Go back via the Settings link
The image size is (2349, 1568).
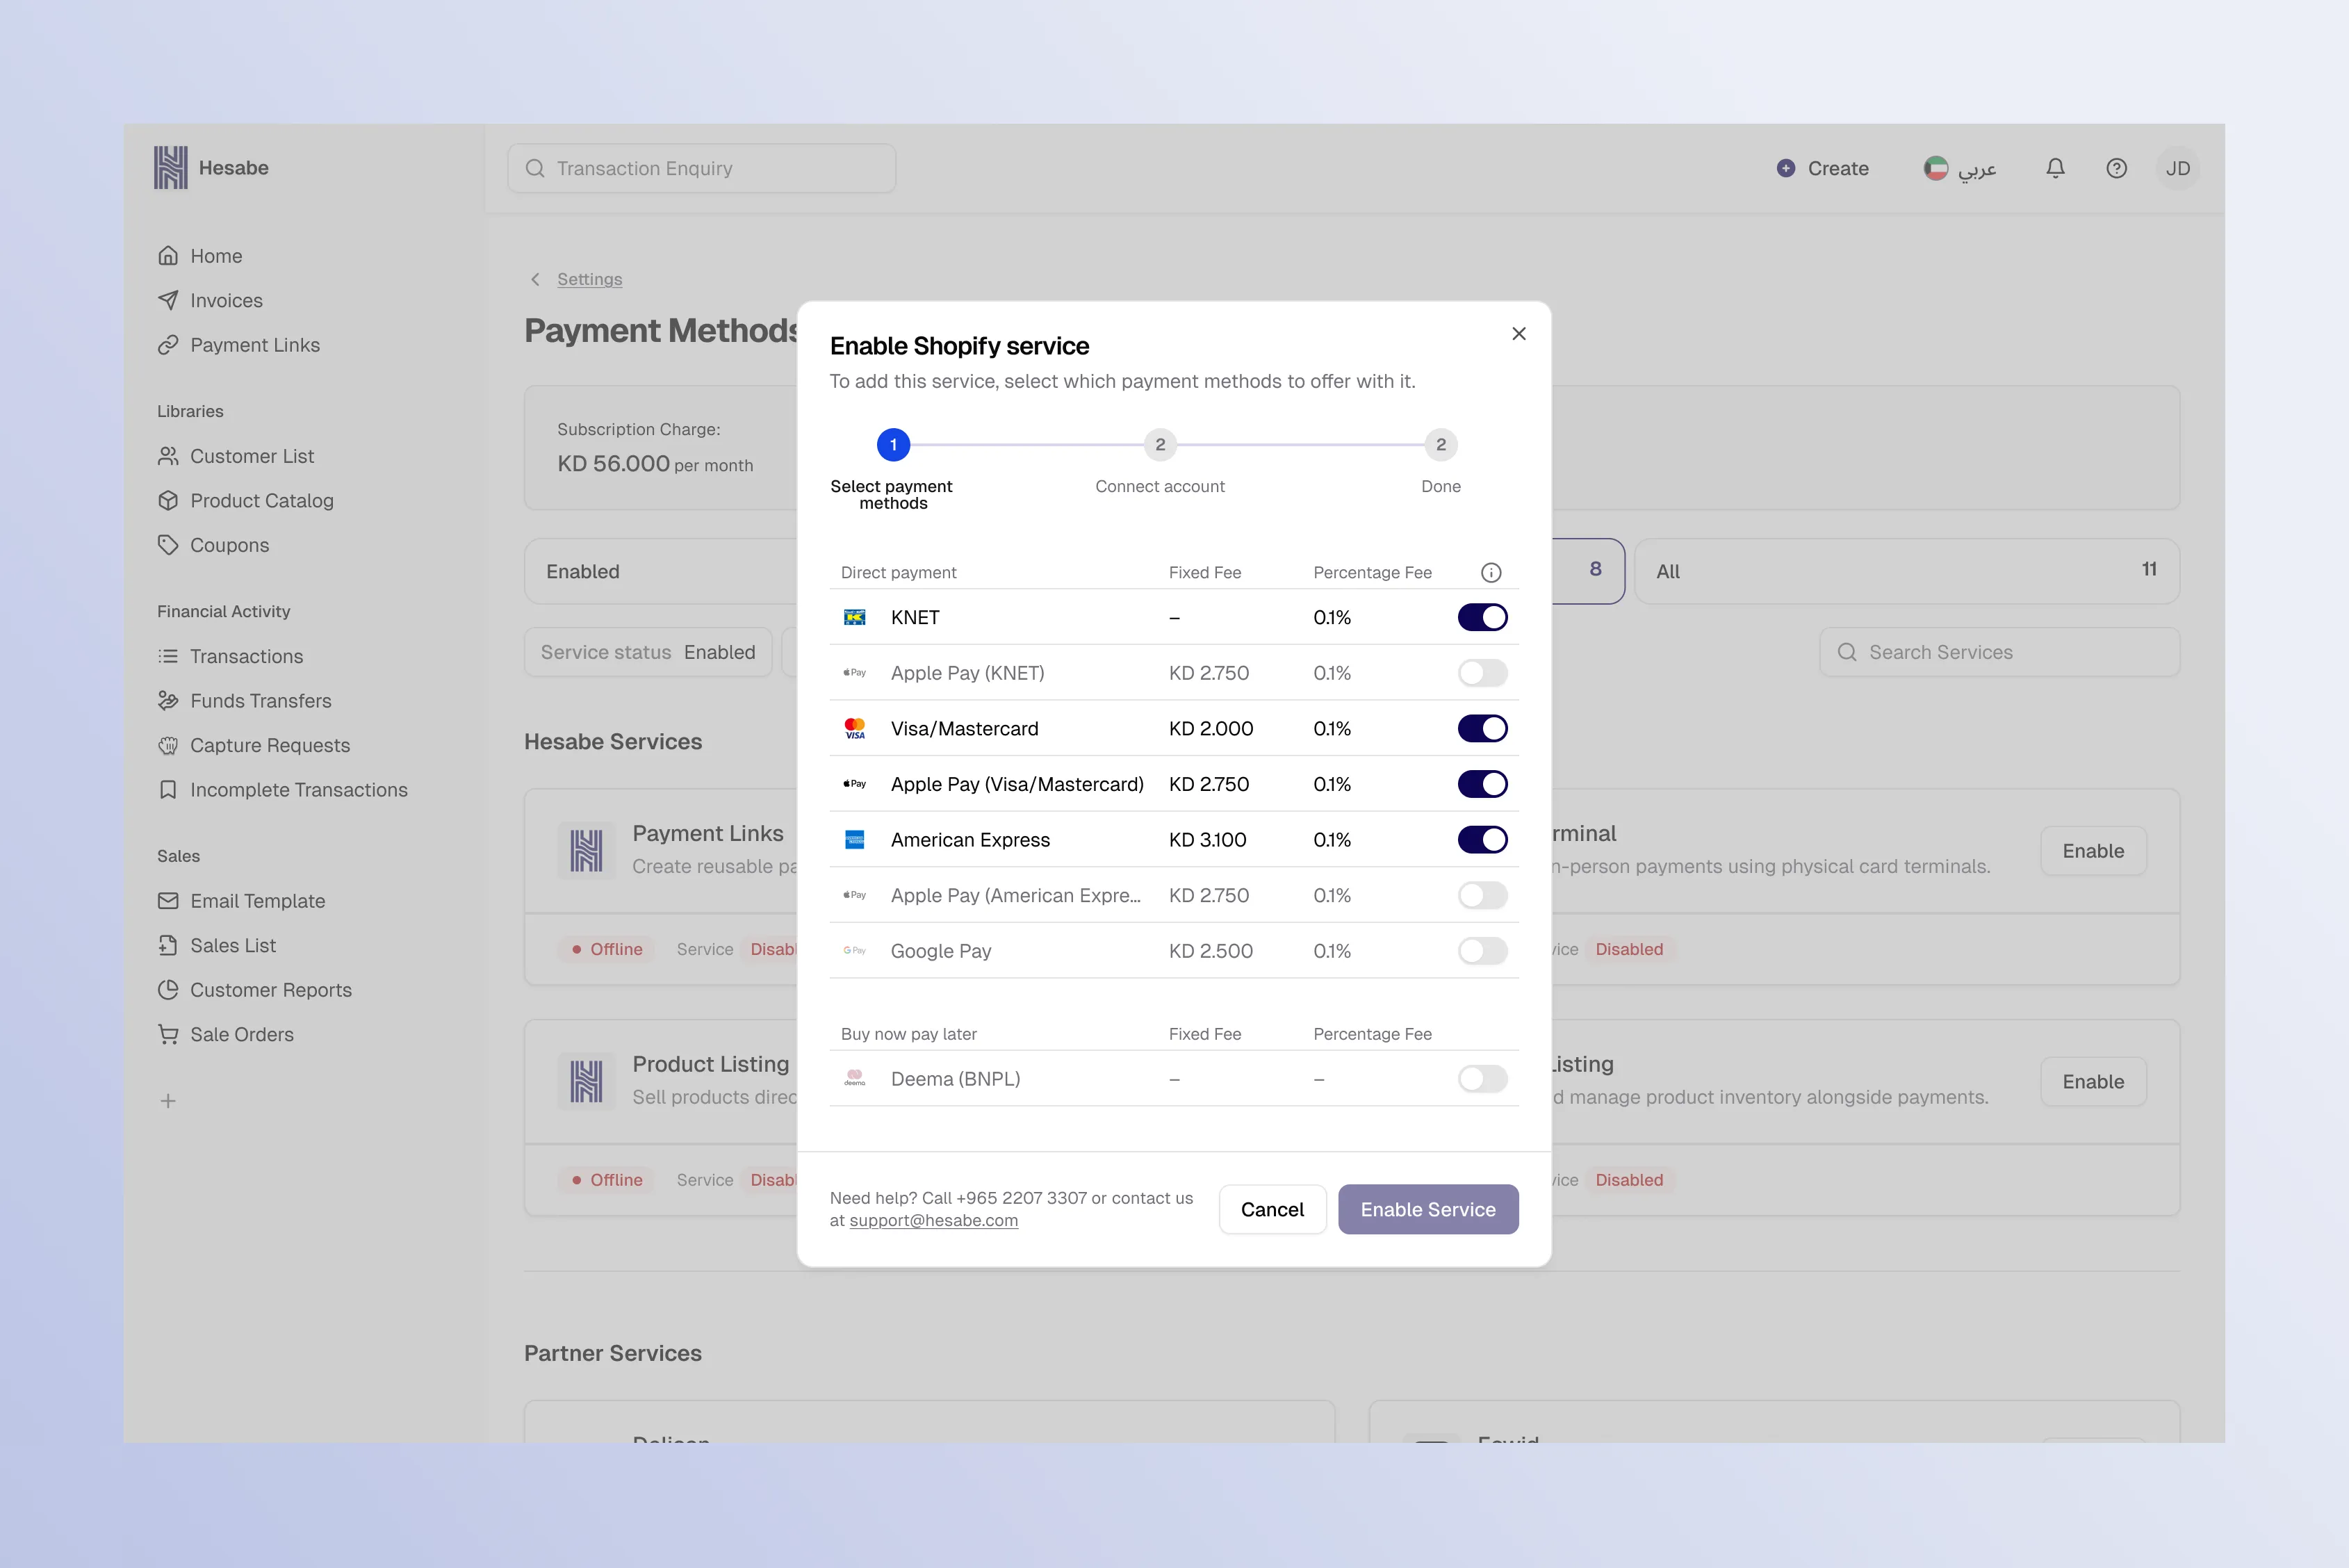coord(589,279)
